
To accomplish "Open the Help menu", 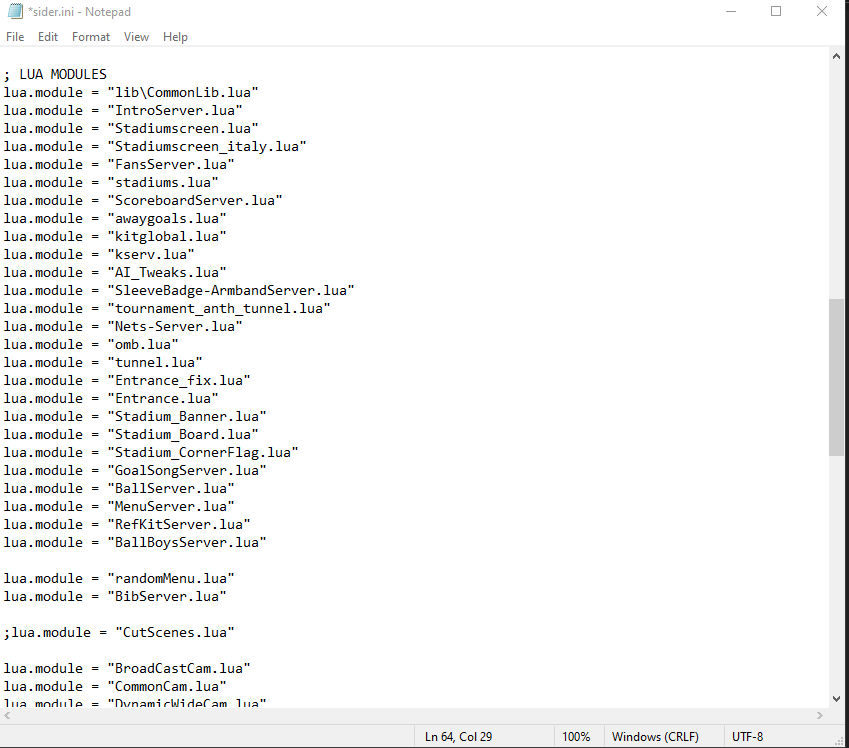I will [175, 37].
